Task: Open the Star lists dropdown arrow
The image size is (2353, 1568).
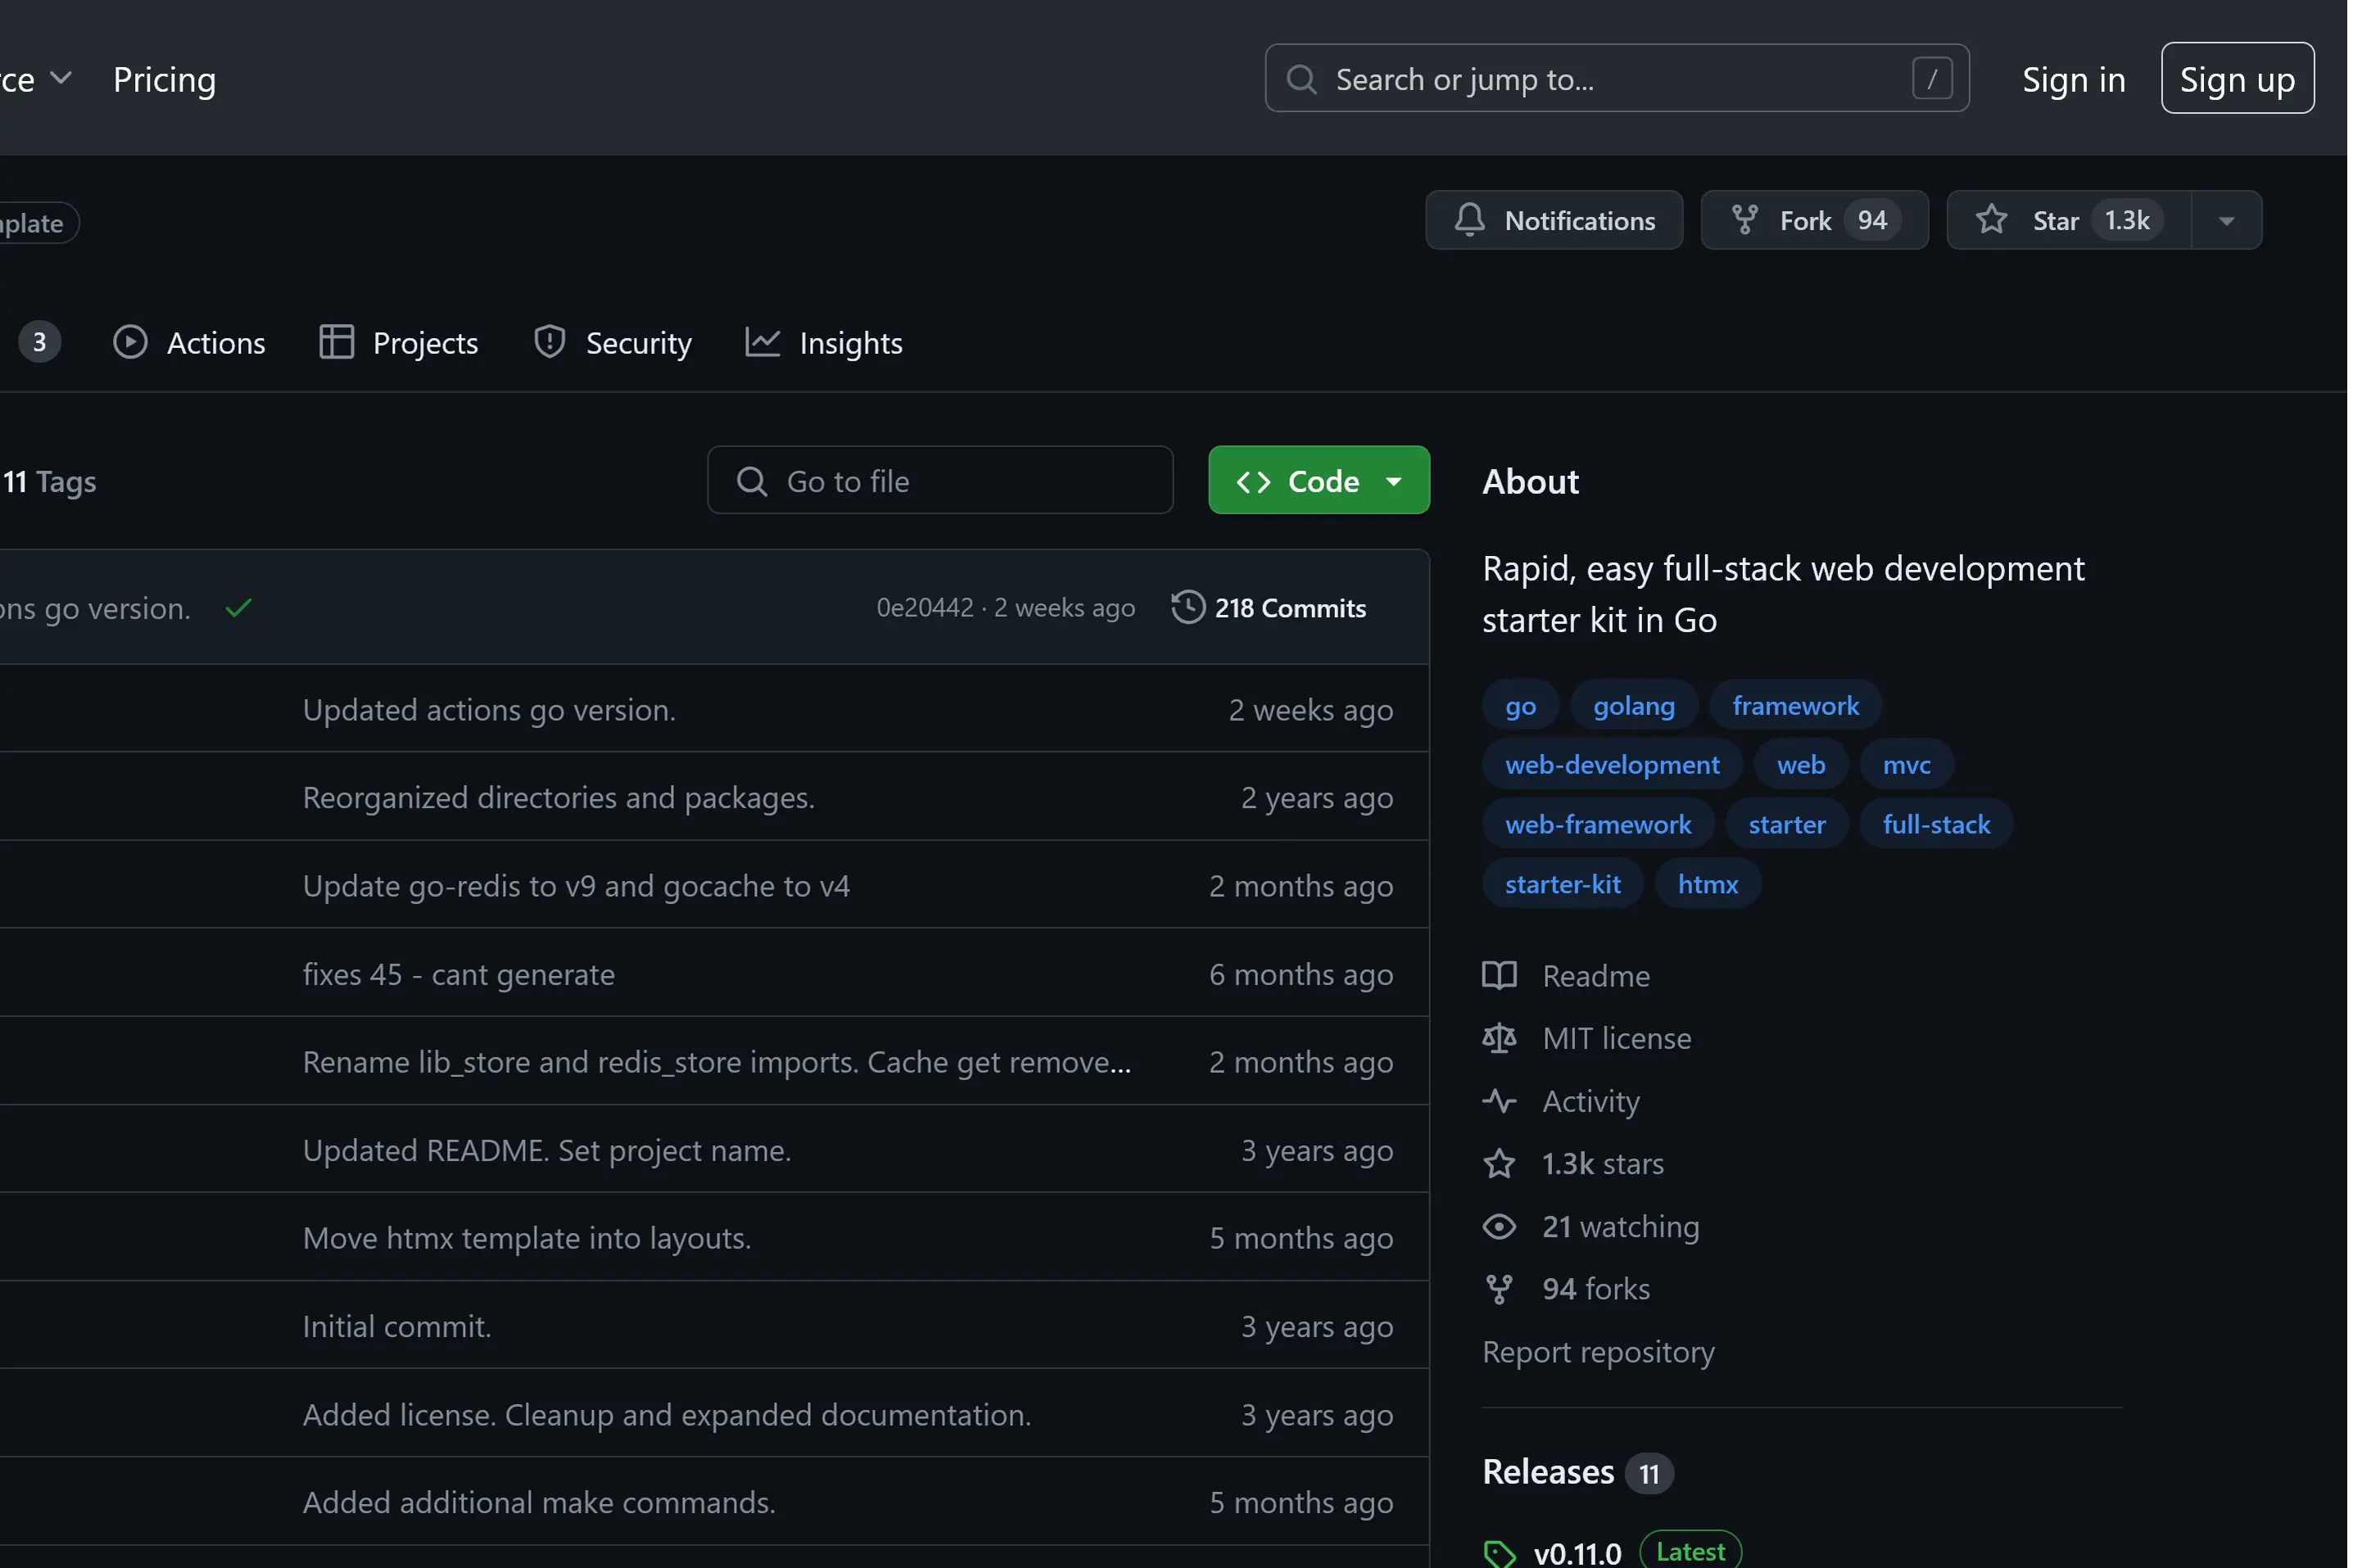Action: click(x=2226, y=221)
